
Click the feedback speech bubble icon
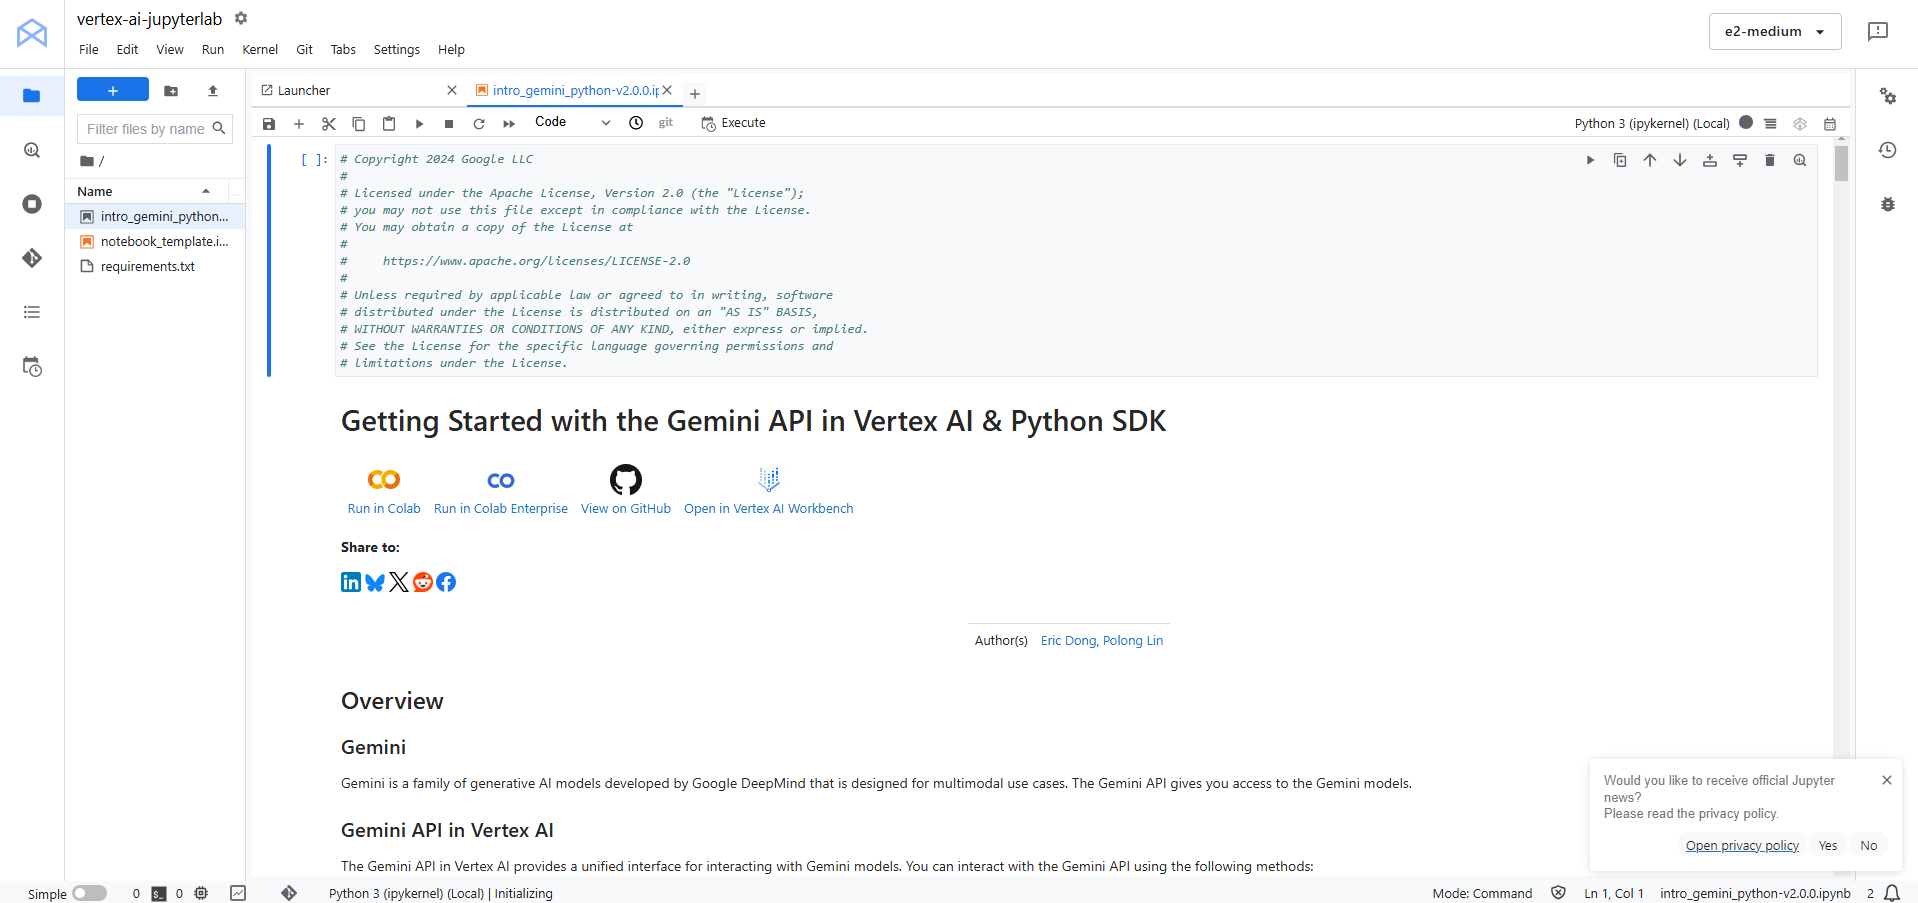pyautogui.click(x=1878, y=32)
